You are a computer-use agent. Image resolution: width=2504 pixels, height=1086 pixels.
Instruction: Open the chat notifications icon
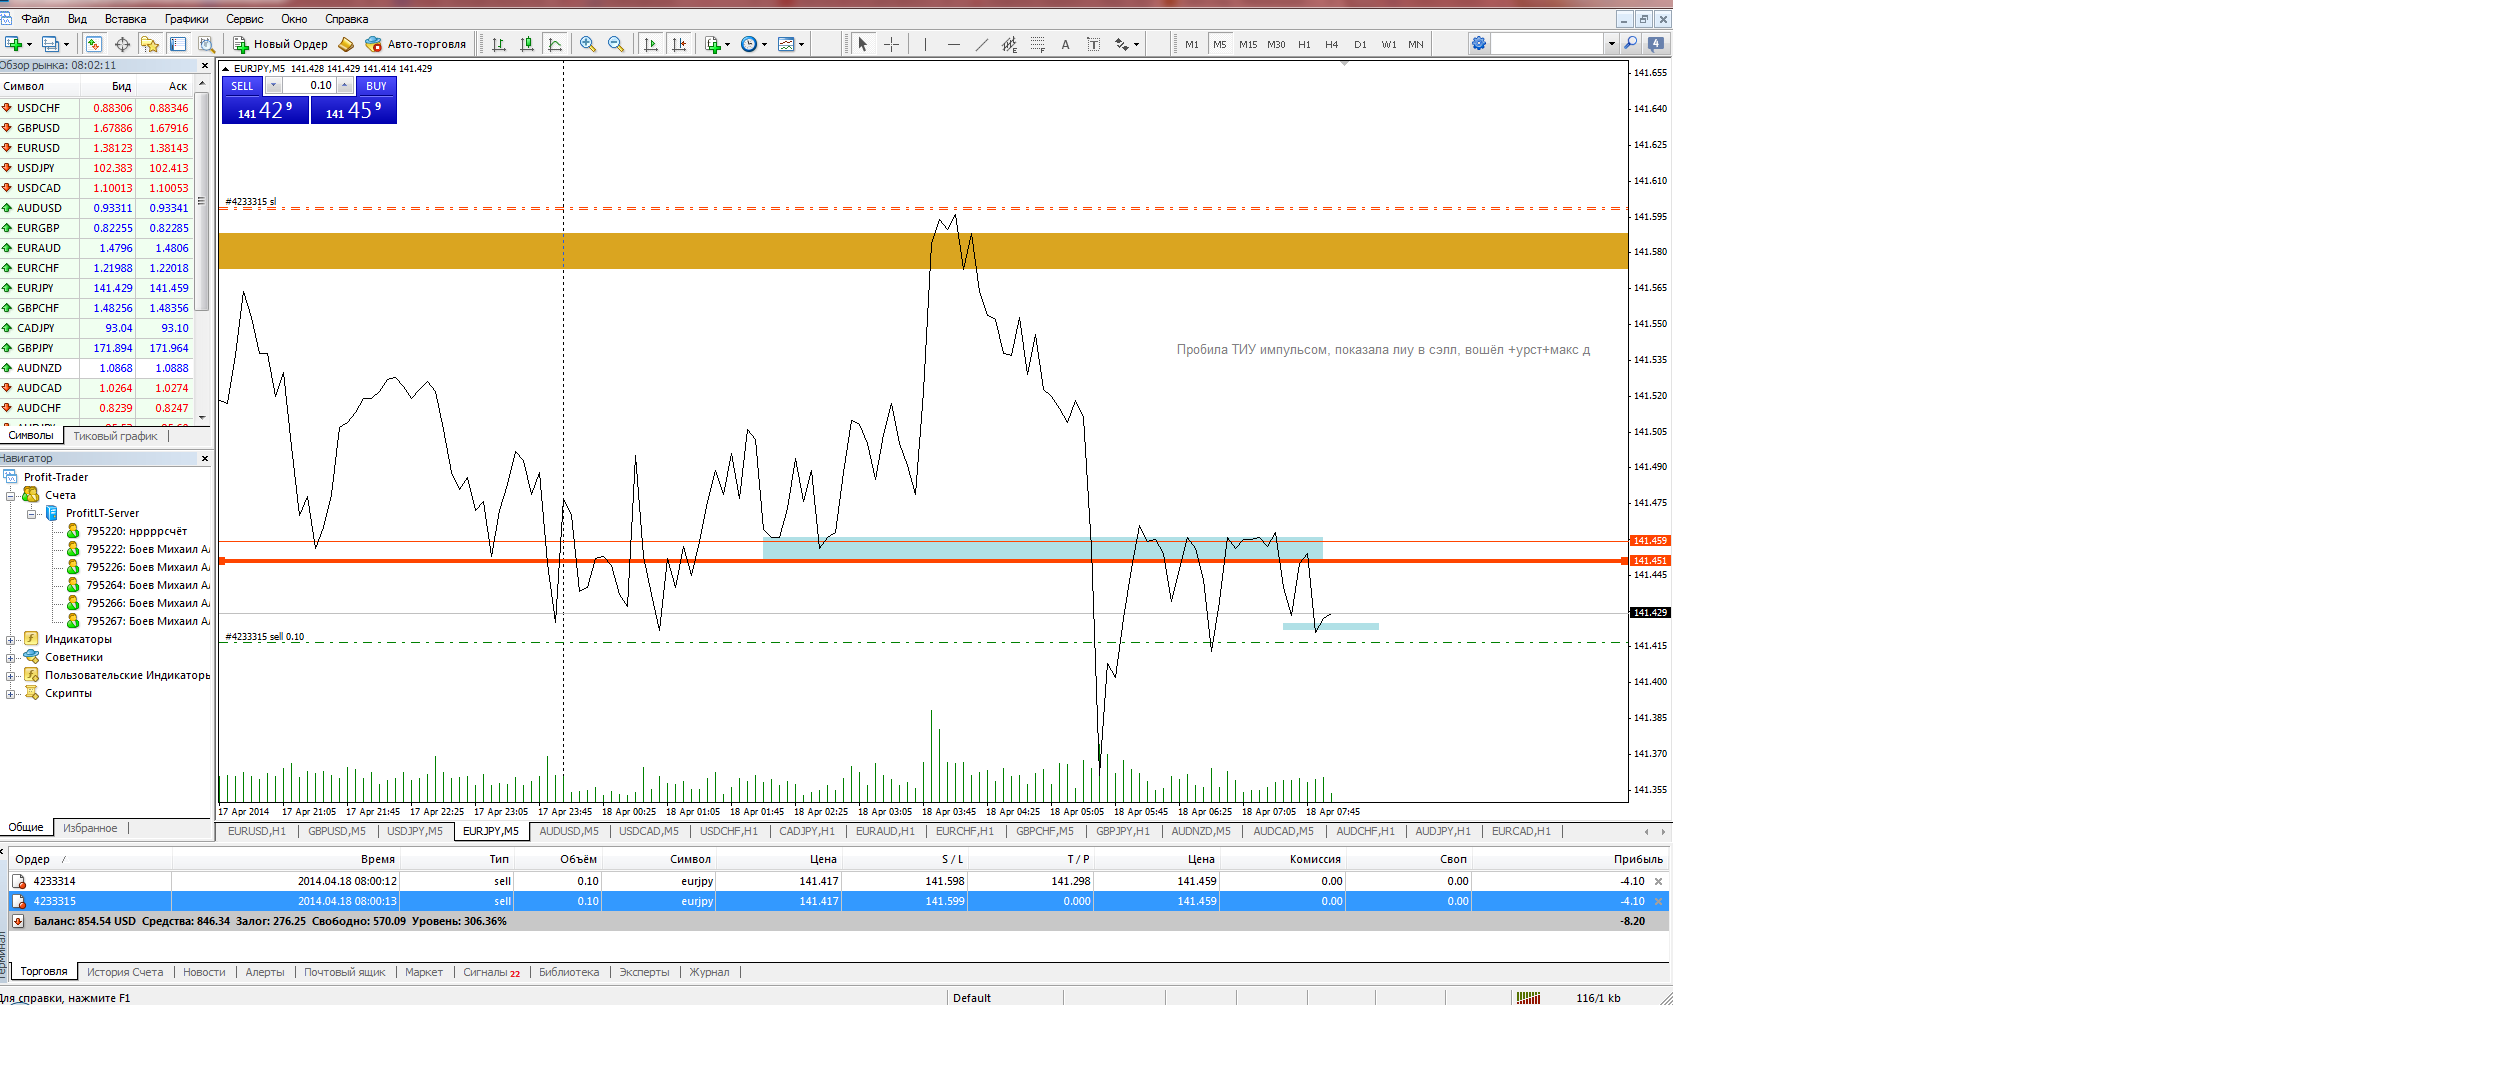pos(1656,44)
